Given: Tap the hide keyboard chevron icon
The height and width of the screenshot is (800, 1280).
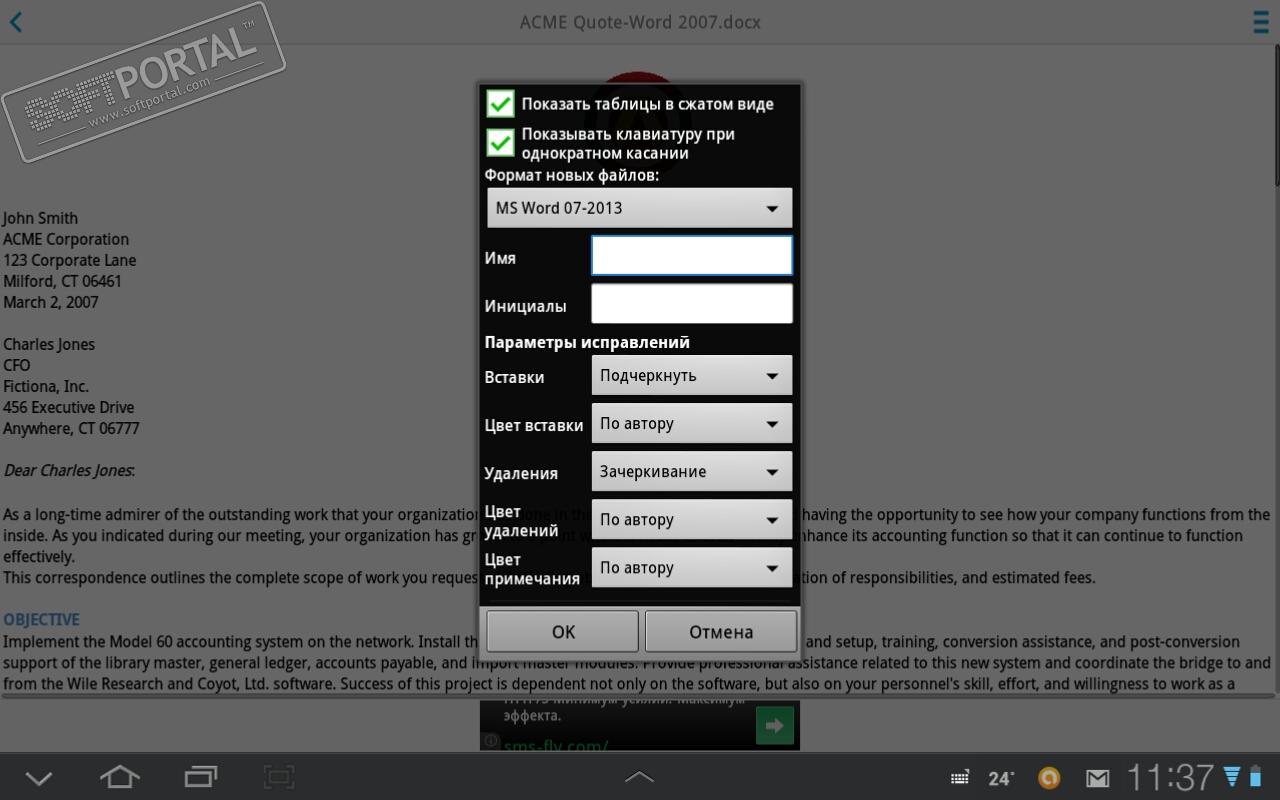Looking at the screenshot, I should (x=39, y=777).
